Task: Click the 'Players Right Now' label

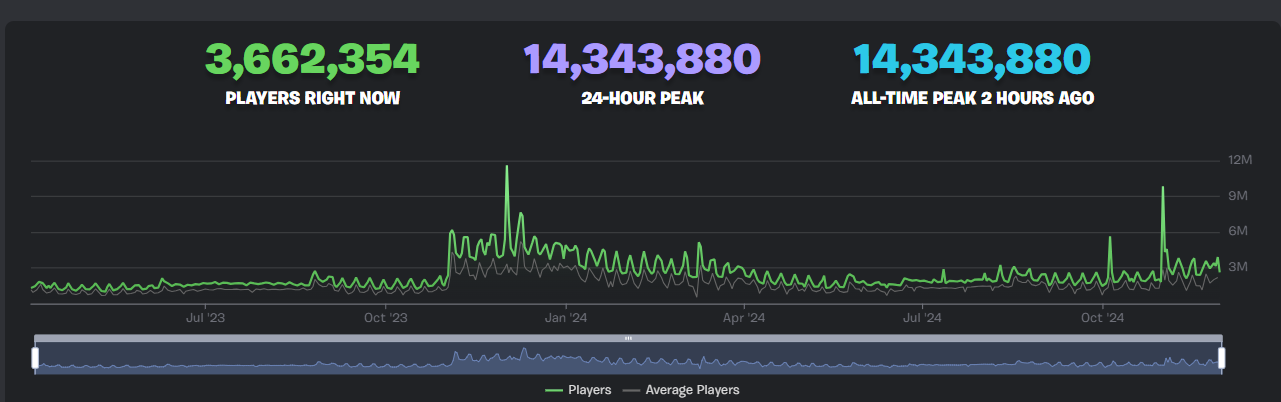Action: coord(312,99)
